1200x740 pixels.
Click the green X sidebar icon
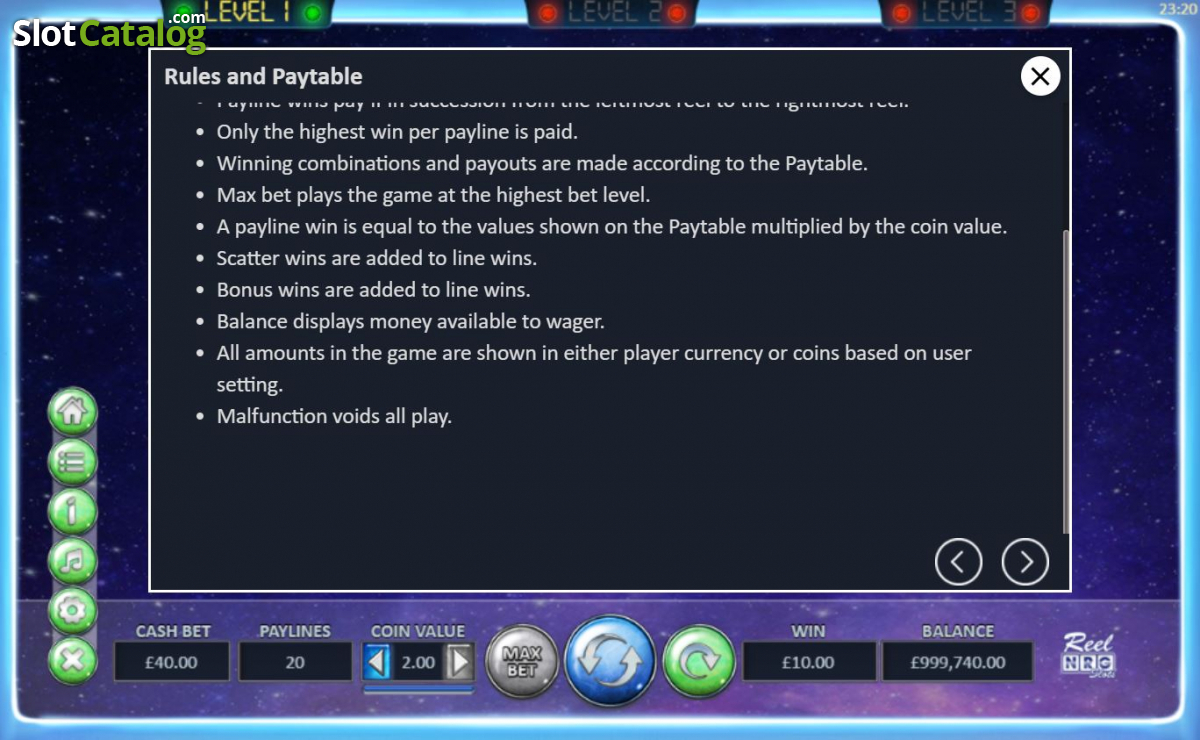click(x=73, y=660)
